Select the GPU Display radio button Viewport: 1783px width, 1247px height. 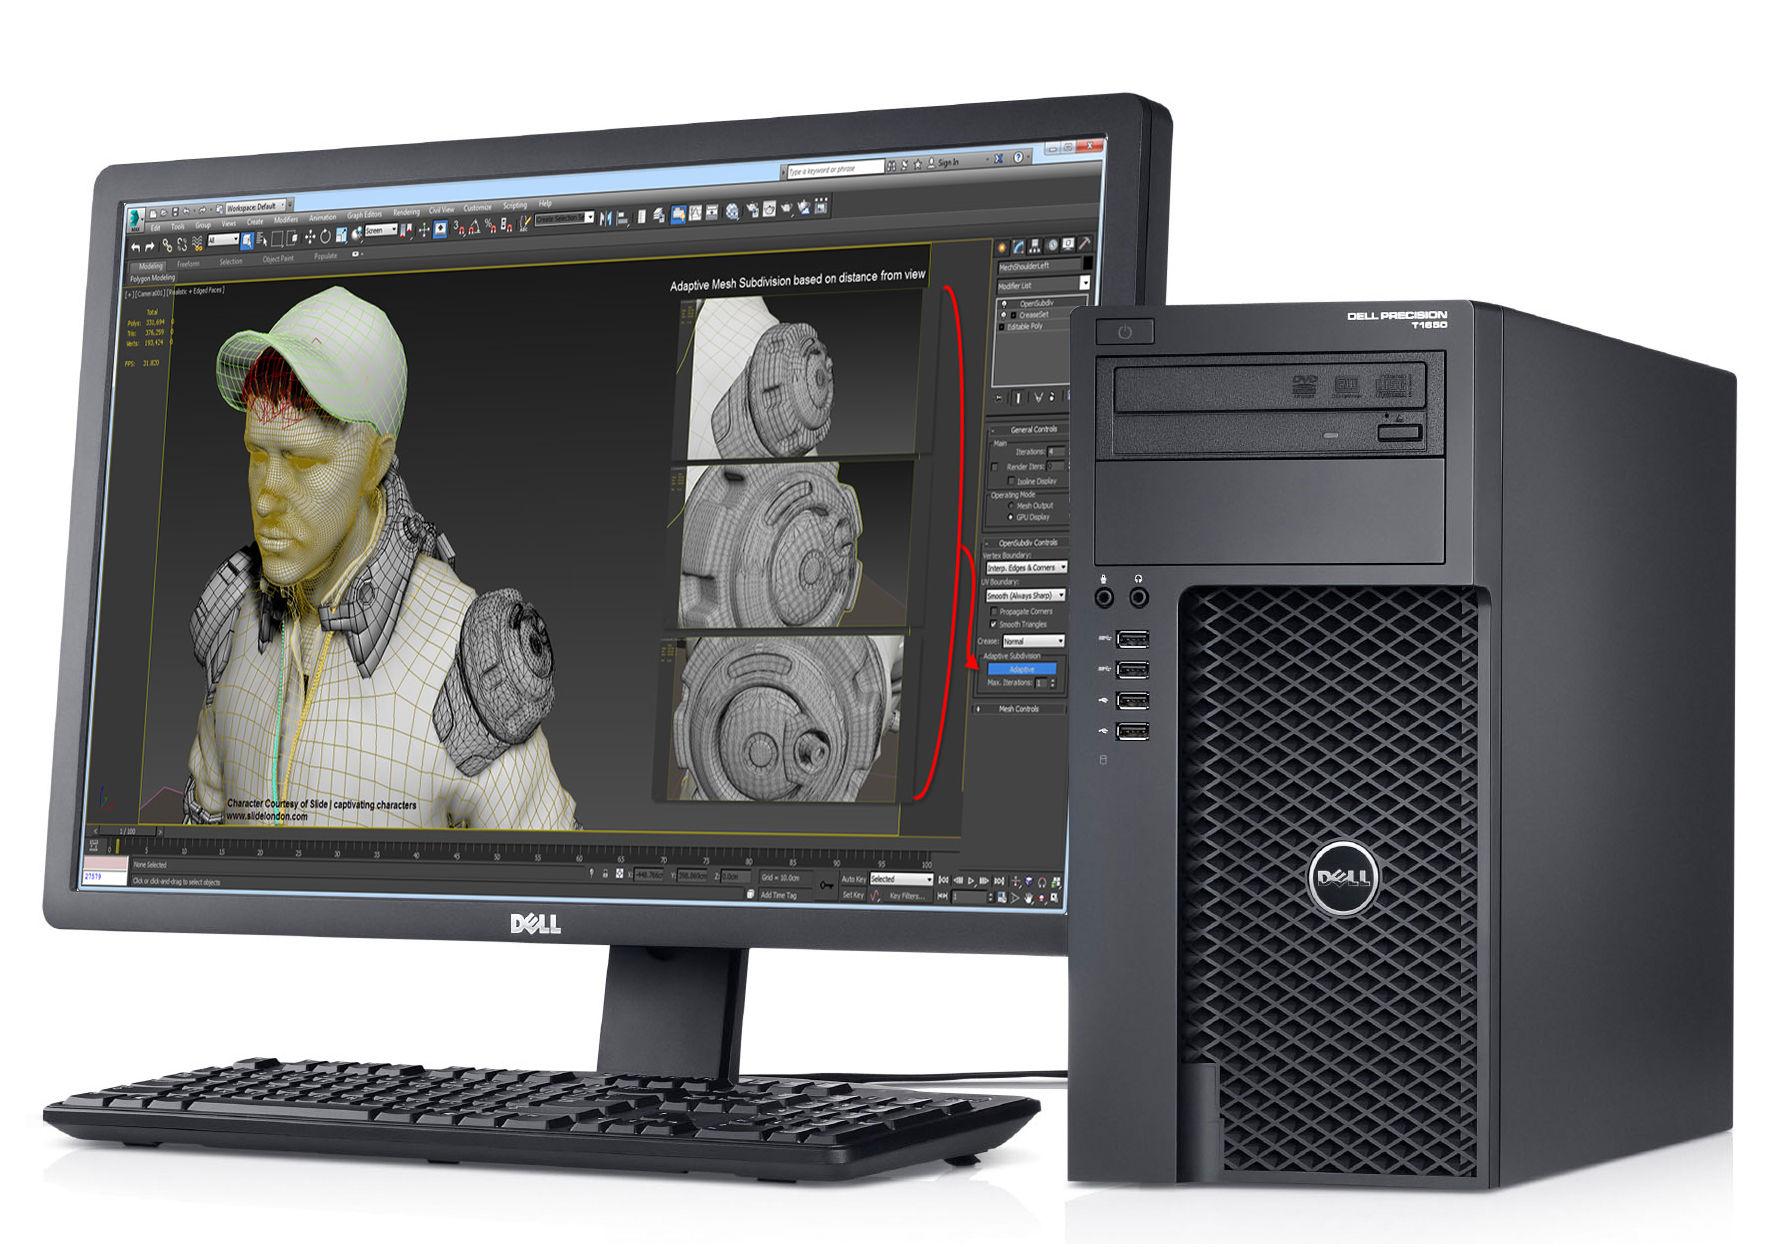click(x=1011, y=517)
